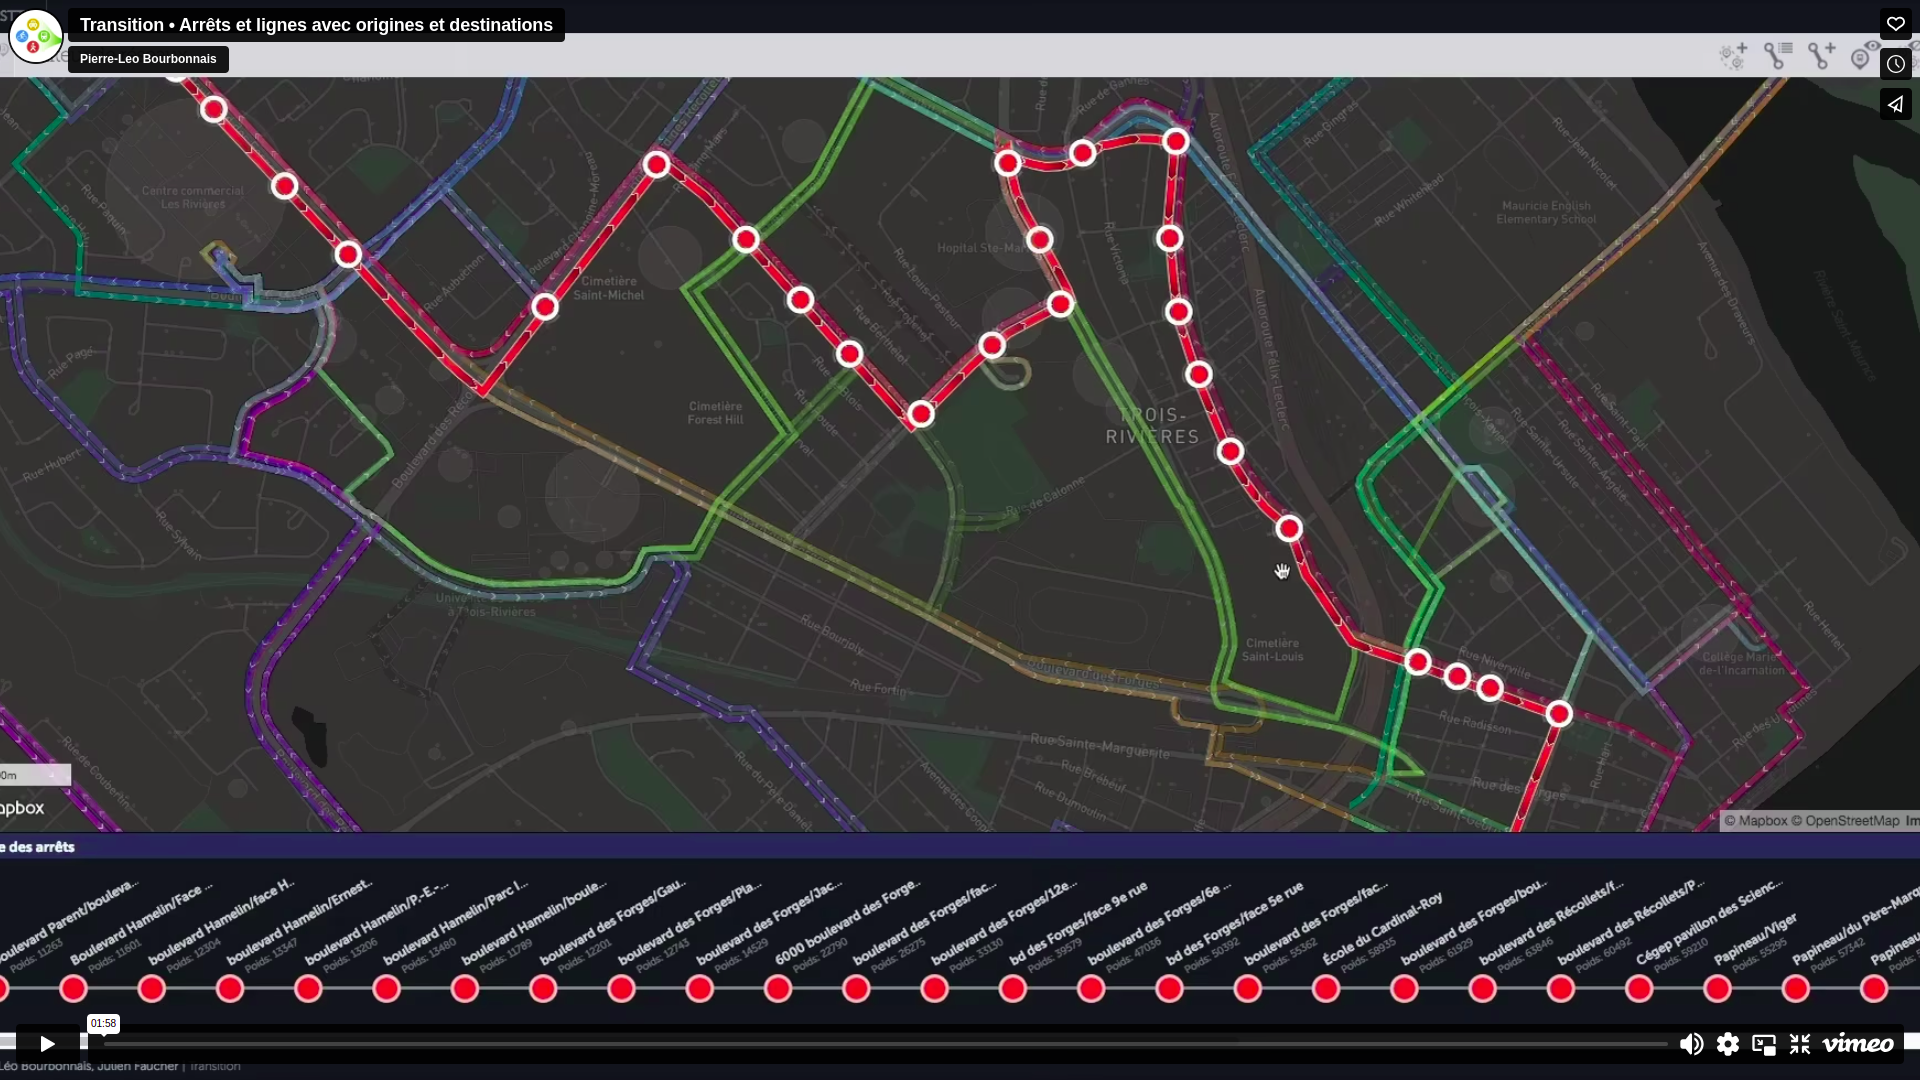This screenshot has height=1080, width=1920.
Task: Select École du Cardinal-Roy stop node
Action: [x=1326, y=989]
